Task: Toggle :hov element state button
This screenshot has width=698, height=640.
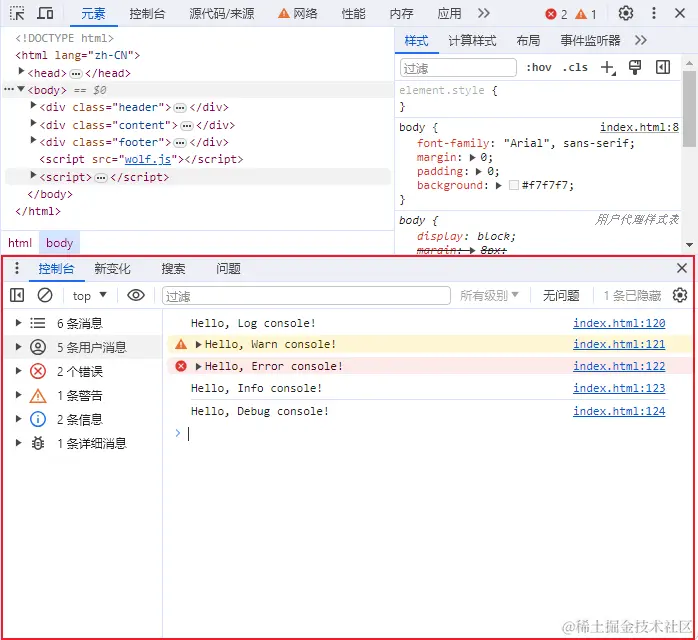Action: 539,68
